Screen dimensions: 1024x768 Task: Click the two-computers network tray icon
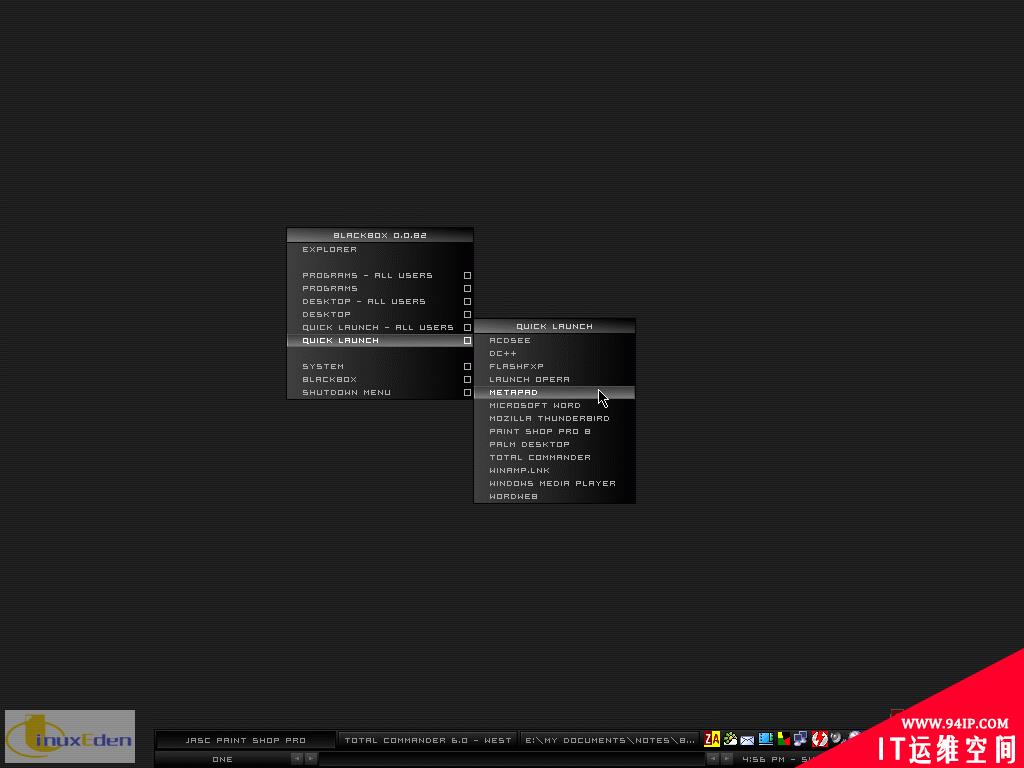[x=801, y=739]
